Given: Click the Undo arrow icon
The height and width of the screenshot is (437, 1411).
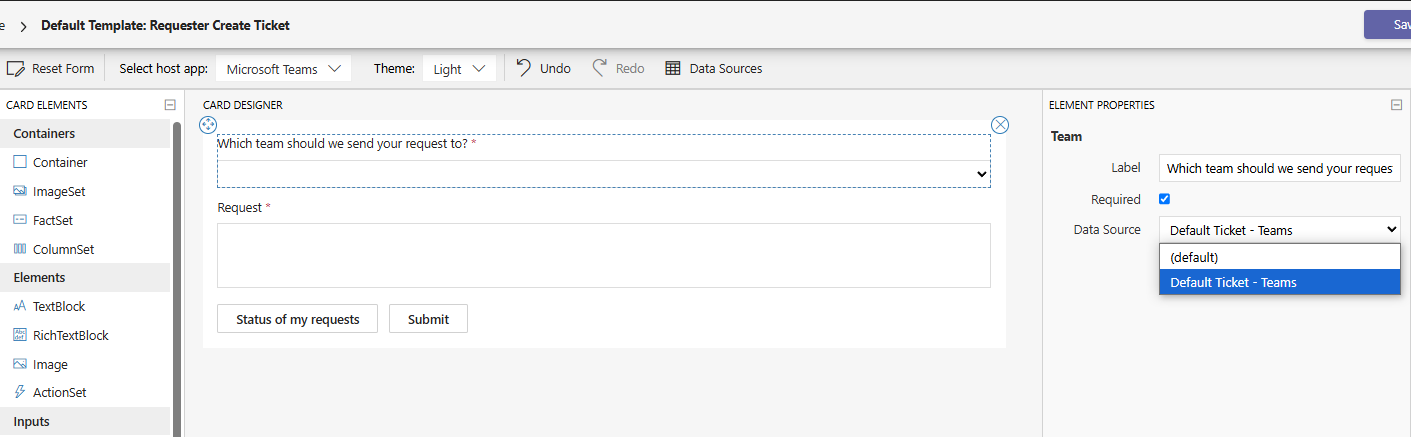Looking at the screenshot, I should click(x=523, y=68).
